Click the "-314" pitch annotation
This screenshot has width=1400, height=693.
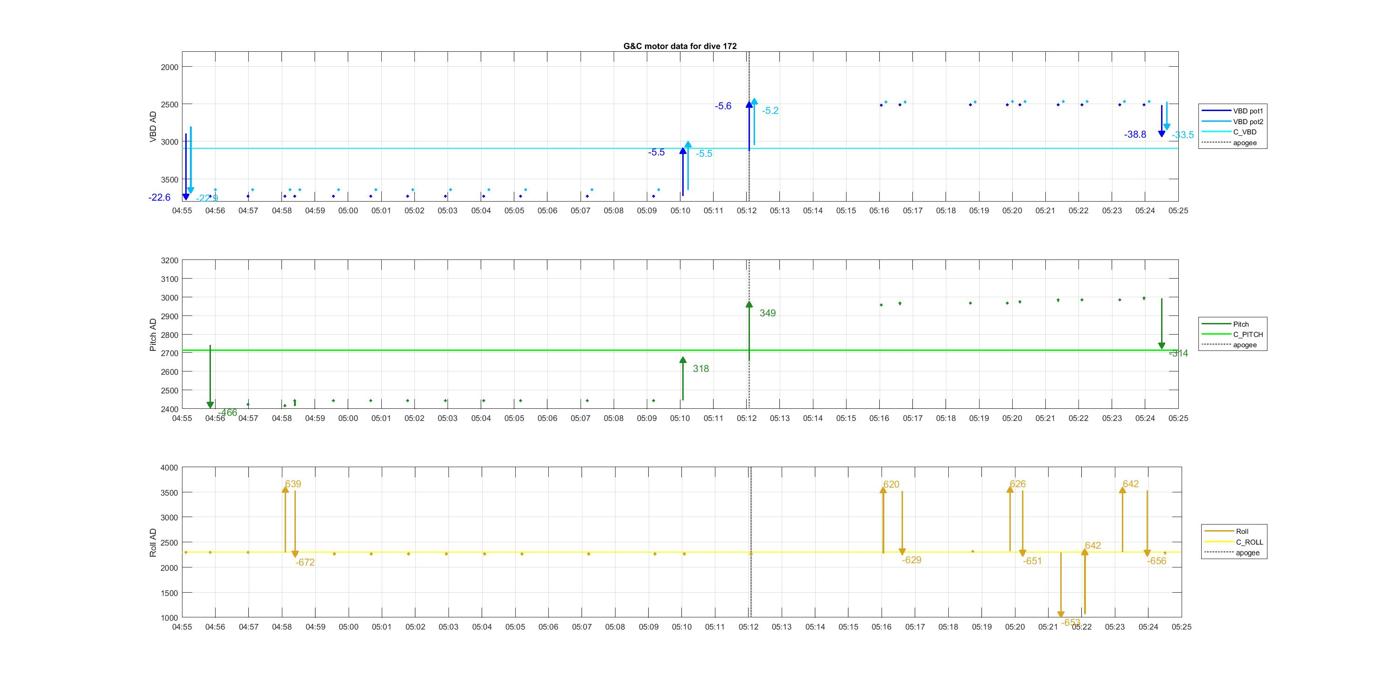coord(1178,353)
